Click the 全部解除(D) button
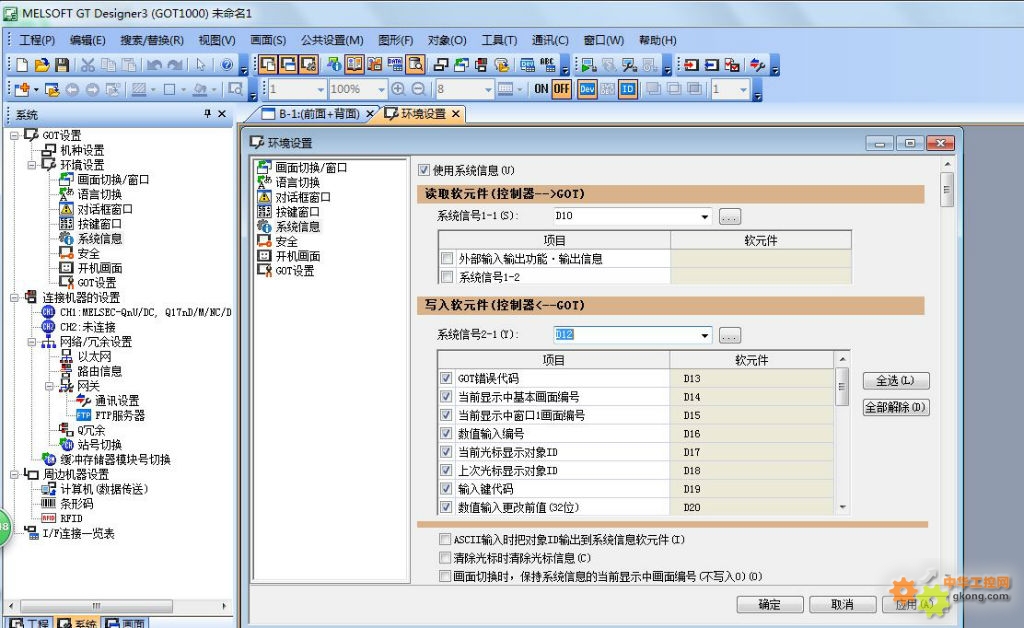1024x628 pixels. click(895, 407)
